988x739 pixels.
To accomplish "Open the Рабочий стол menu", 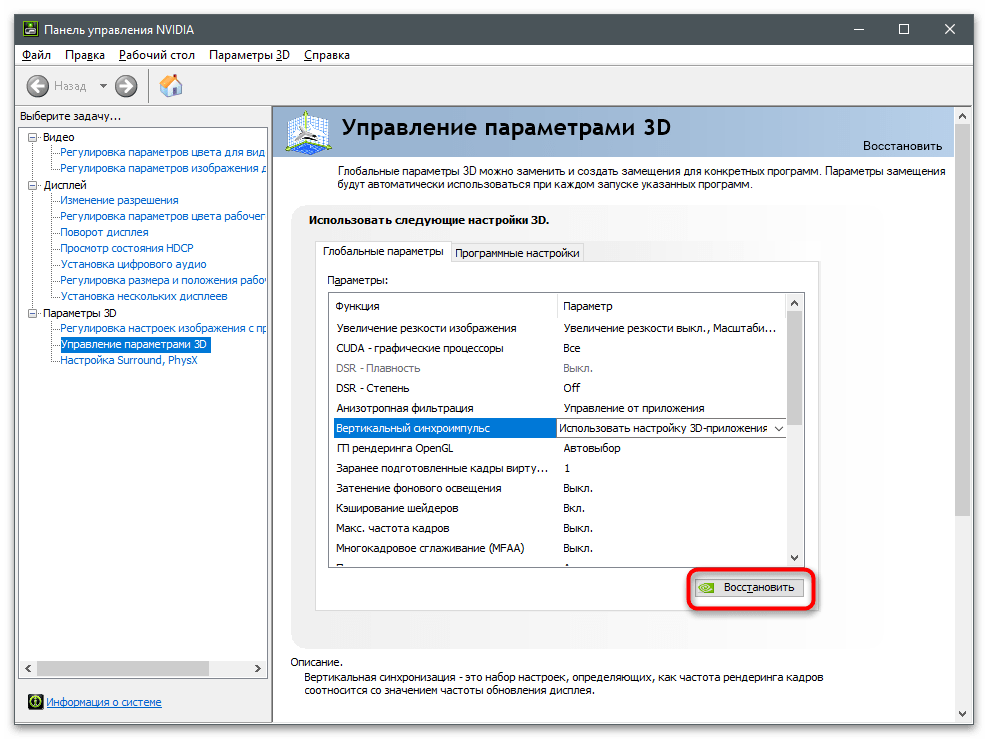I will point(157,55).
